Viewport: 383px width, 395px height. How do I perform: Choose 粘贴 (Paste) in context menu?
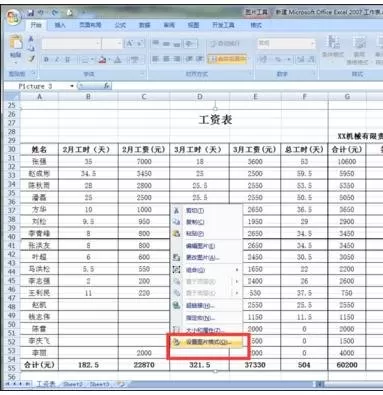click(x=207, y=234)
